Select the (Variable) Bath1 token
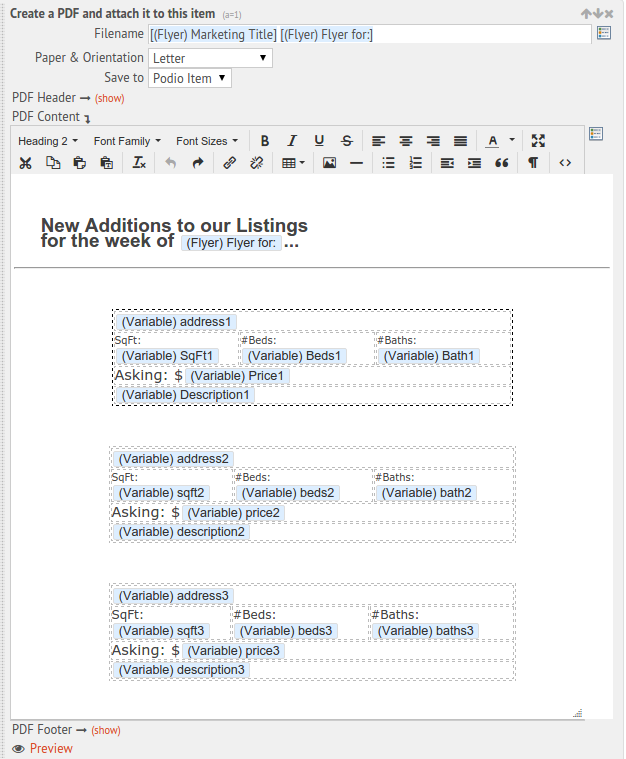The width and height of the screenshot is (626, 759). click(428, 356)
